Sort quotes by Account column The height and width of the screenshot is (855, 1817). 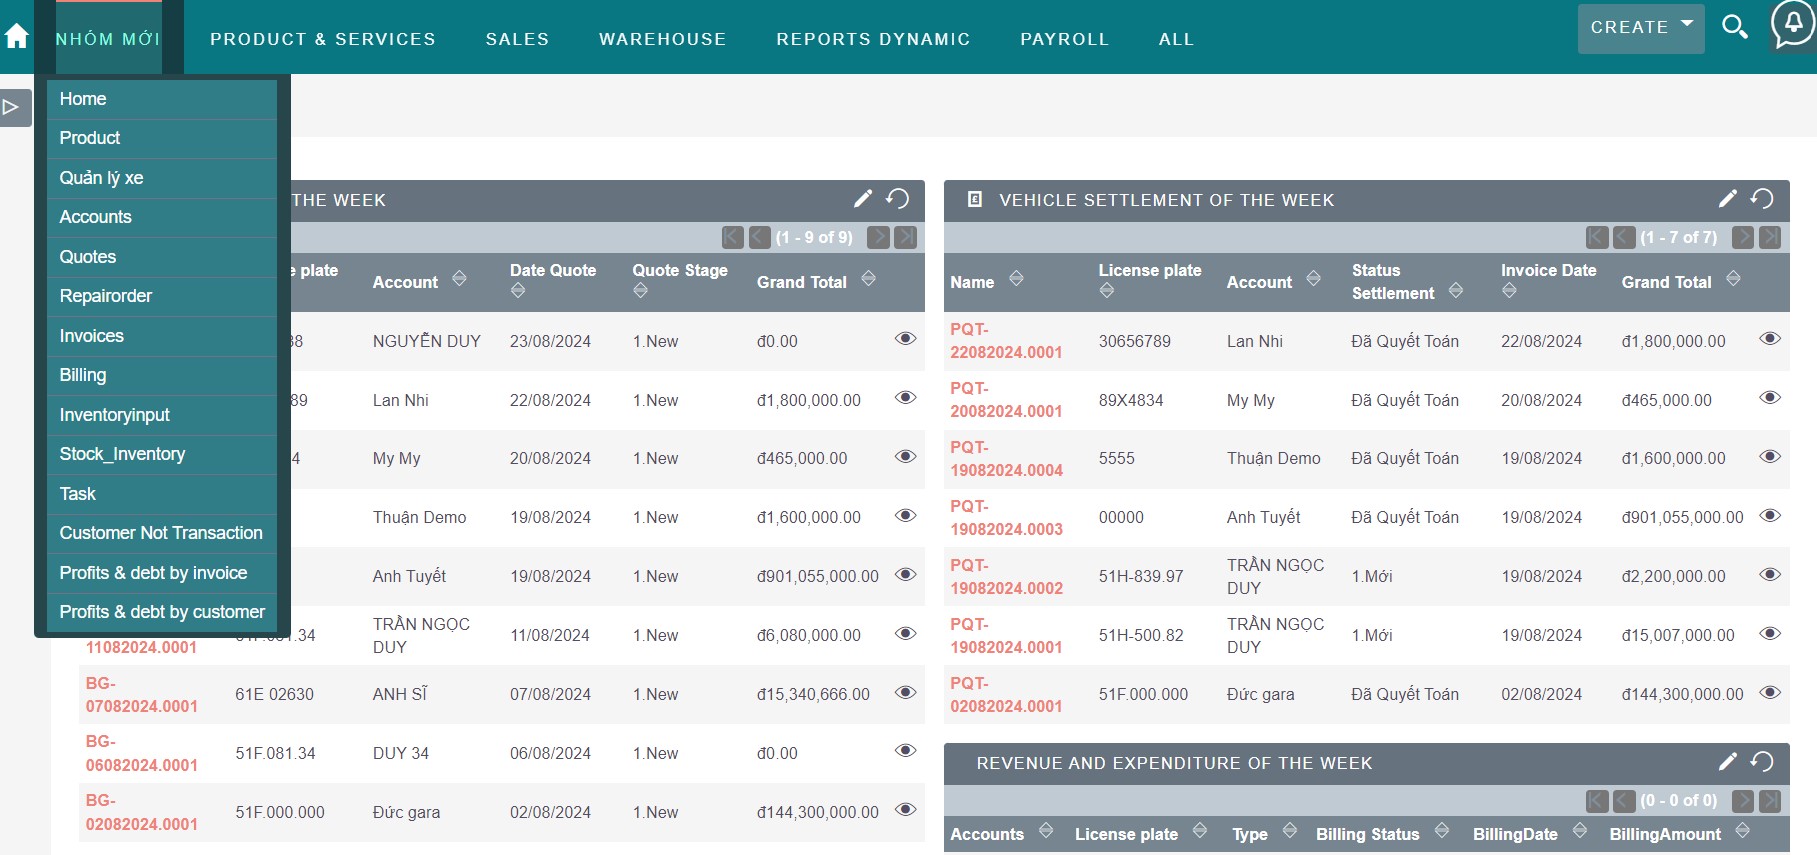459,279
